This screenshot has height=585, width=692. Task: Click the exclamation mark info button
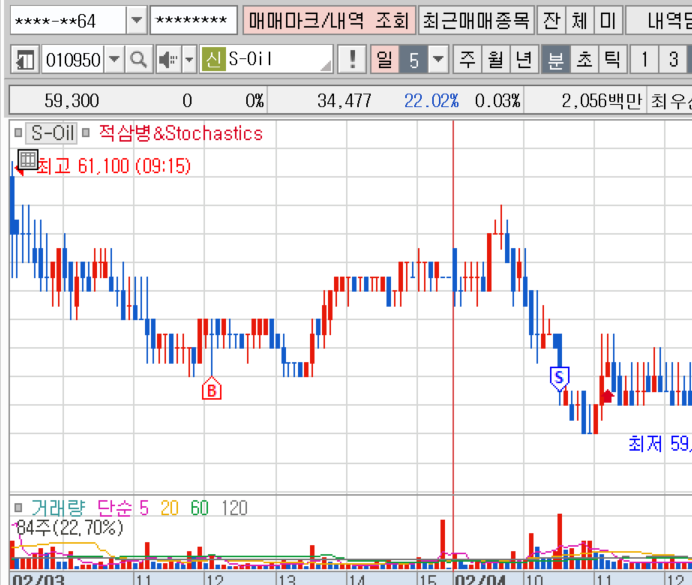tap(351, 60)
